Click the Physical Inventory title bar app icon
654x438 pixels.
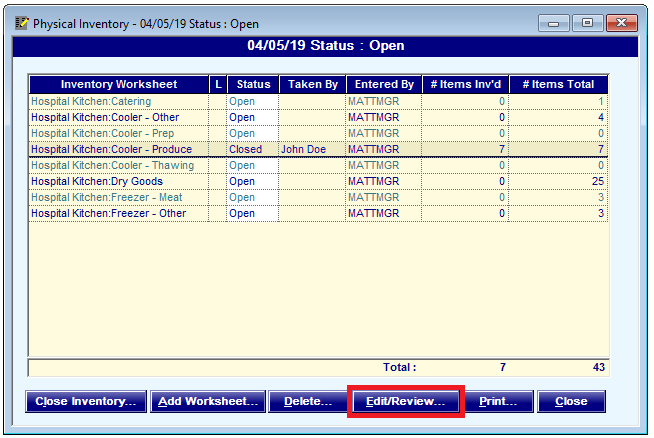[x=21, y=22]
